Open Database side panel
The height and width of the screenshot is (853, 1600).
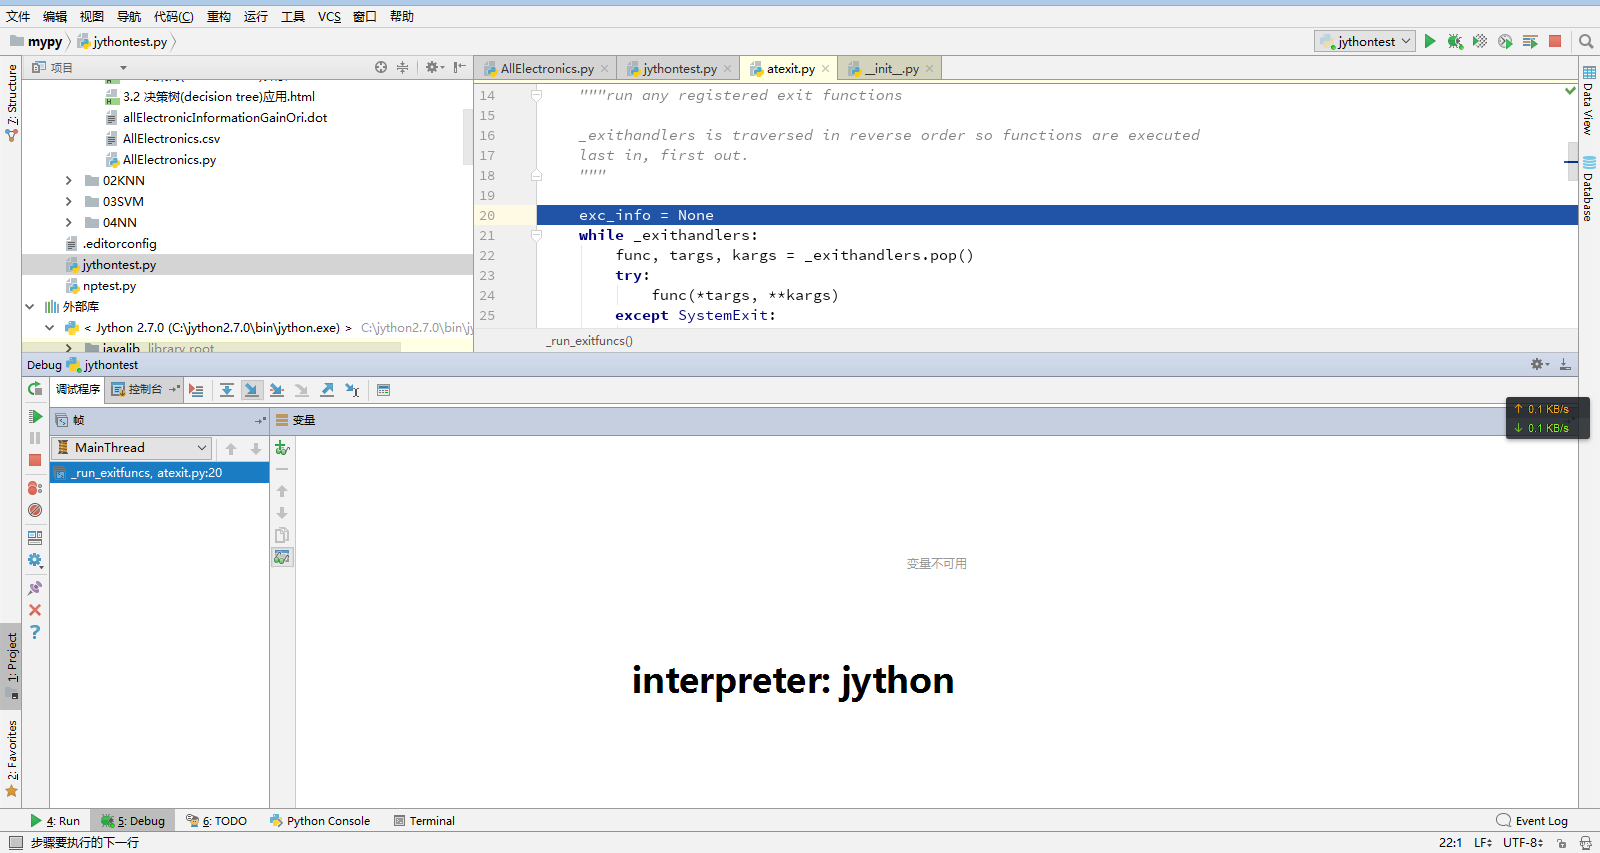pyautogui.click(x=1588, y=188)
